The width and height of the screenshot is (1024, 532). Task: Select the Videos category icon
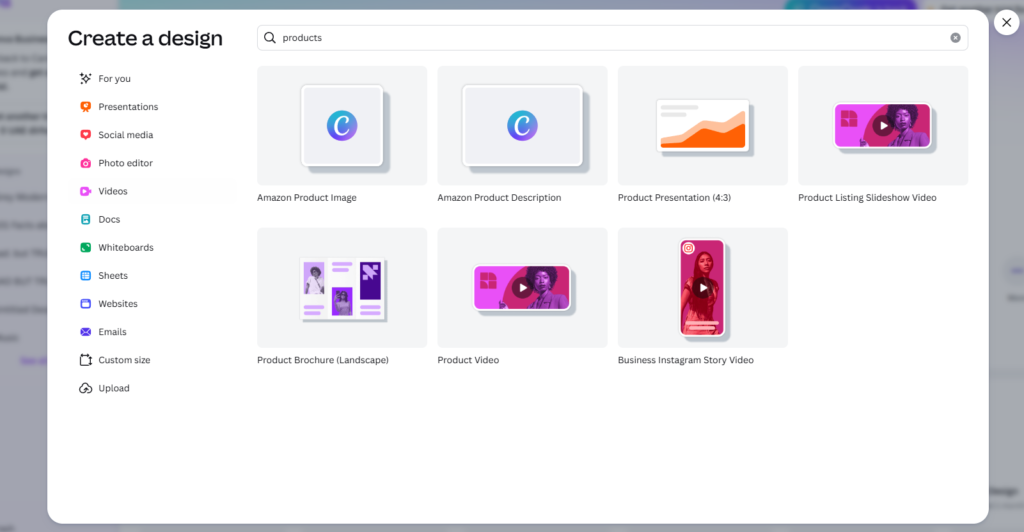click(86, 191)
